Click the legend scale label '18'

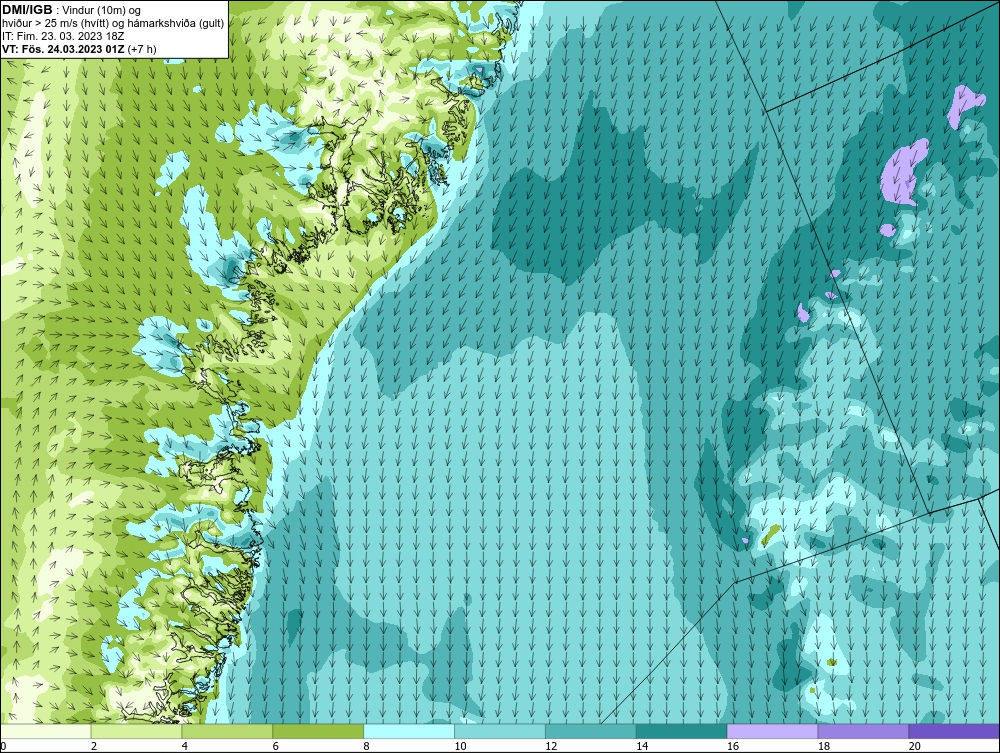pos(823,746)
